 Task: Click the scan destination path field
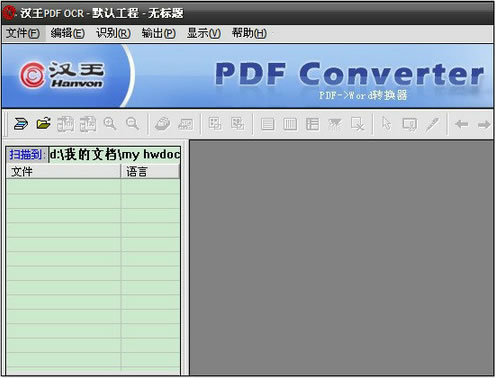[115, 155]
